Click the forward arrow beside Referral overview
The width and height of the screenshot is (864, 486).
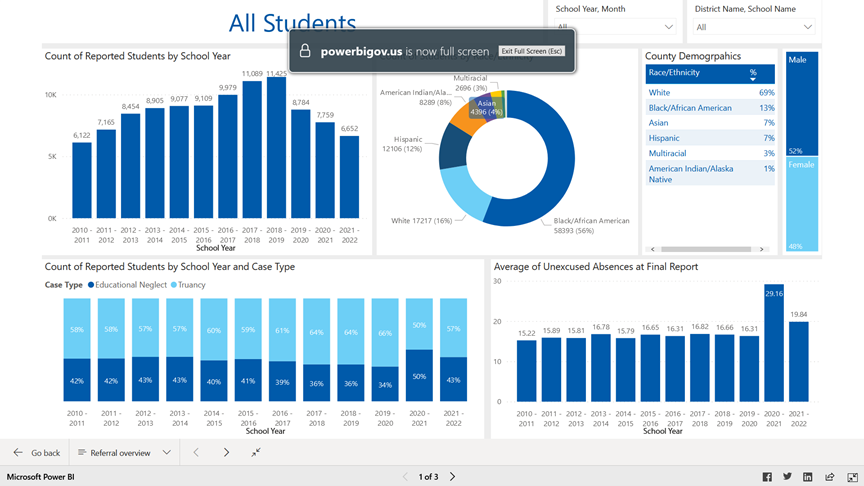226,453
